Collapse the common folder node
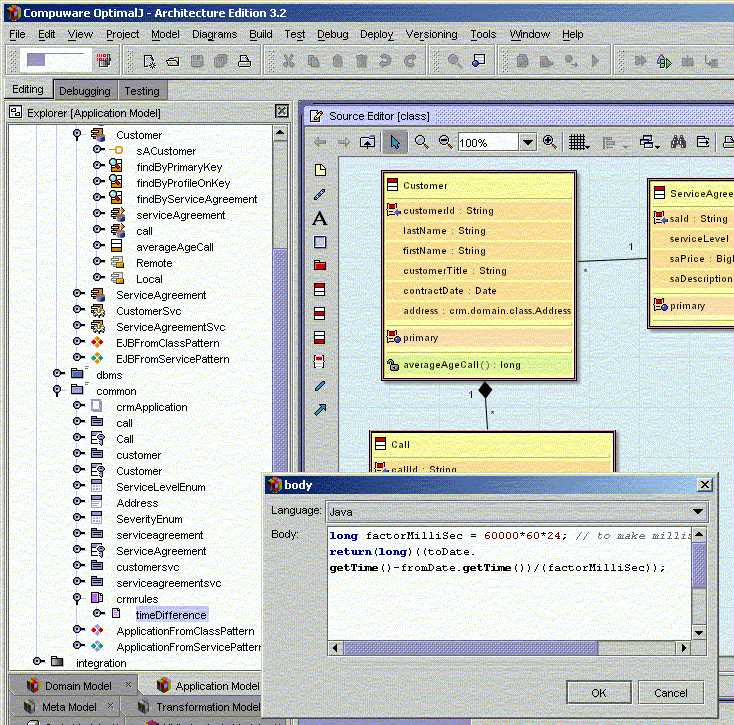 tap(57, 390)
